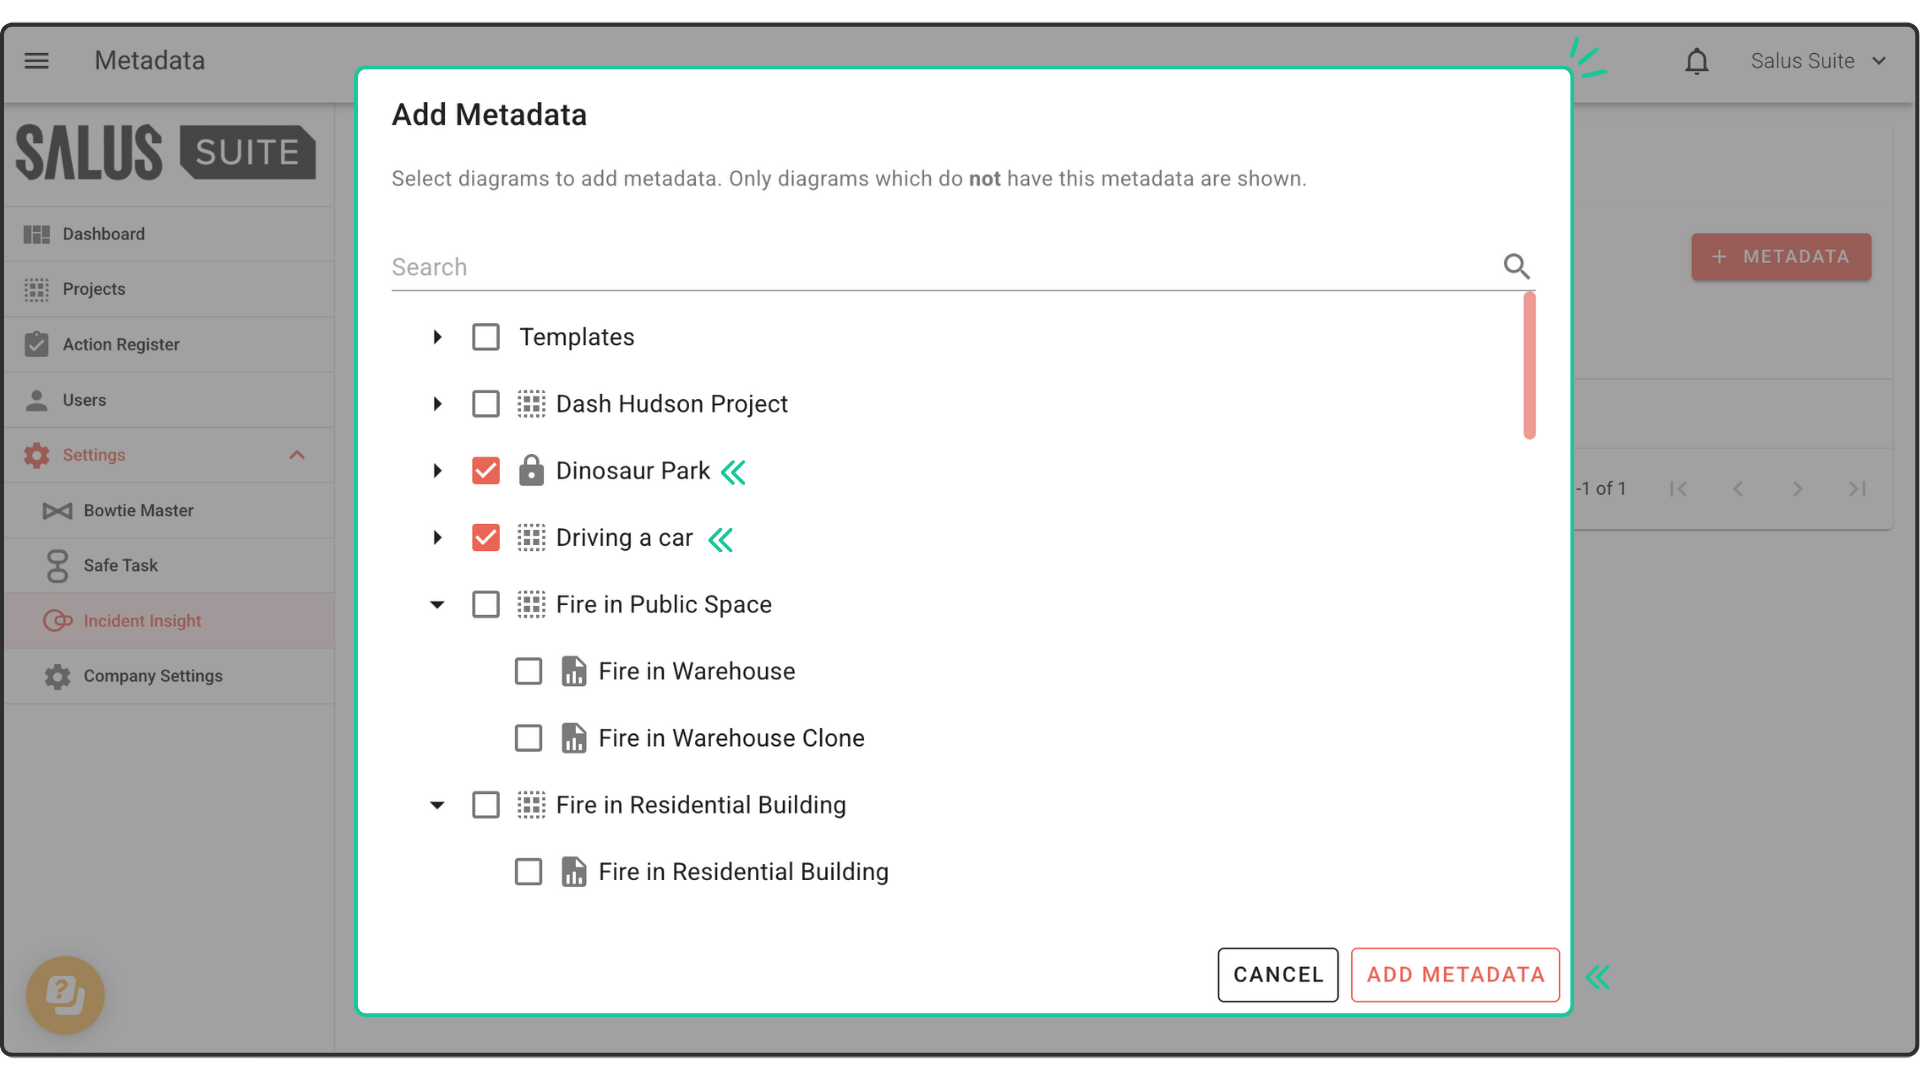Open the Salus Suite account dropdown
The image size is (1920, 1080).
tap(1818, 61)
